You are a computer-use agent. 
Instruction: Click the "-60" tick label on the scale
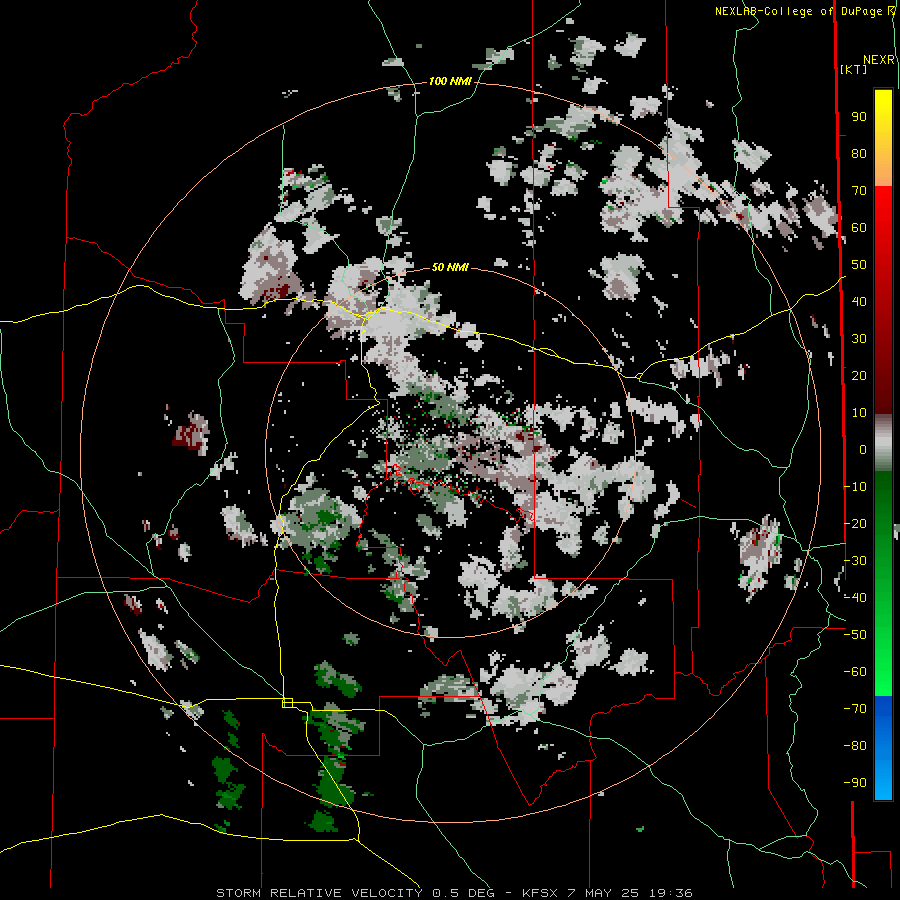pyautogui.click(x=856, y=672)
